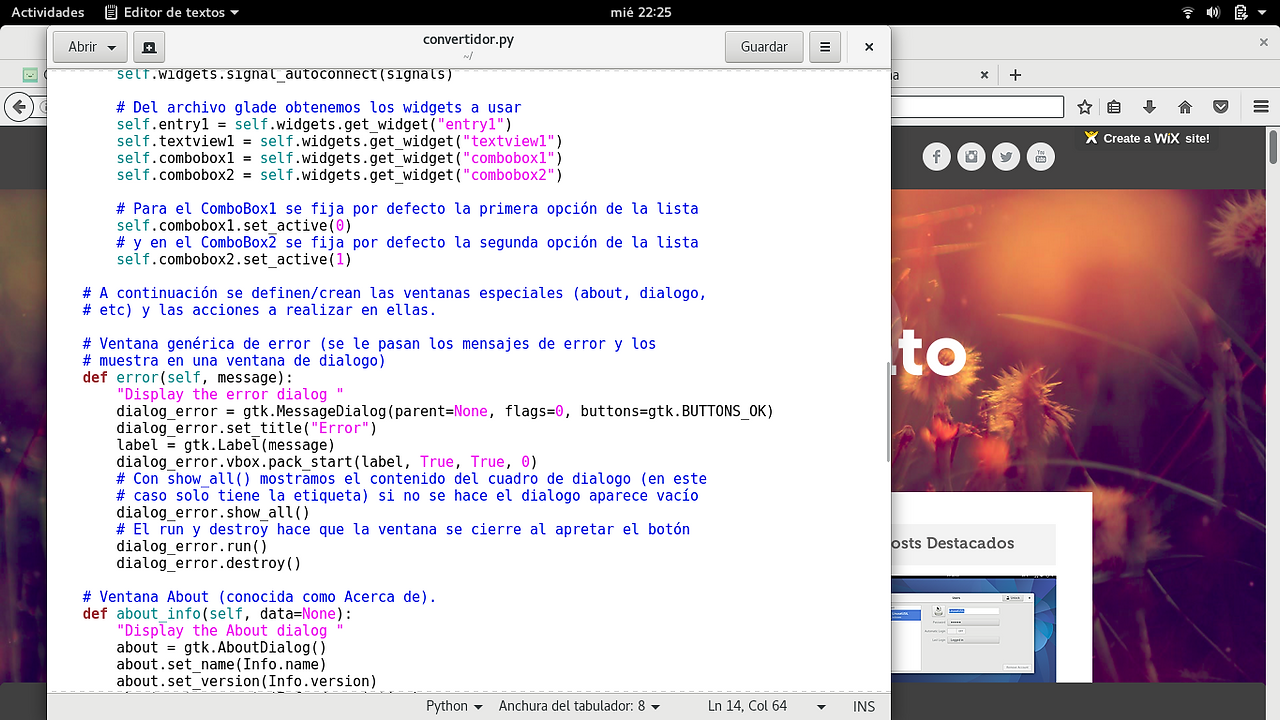The height and width of the screenshot is (720, 1280).
Task: Click the browser search field
Action: 977,107
